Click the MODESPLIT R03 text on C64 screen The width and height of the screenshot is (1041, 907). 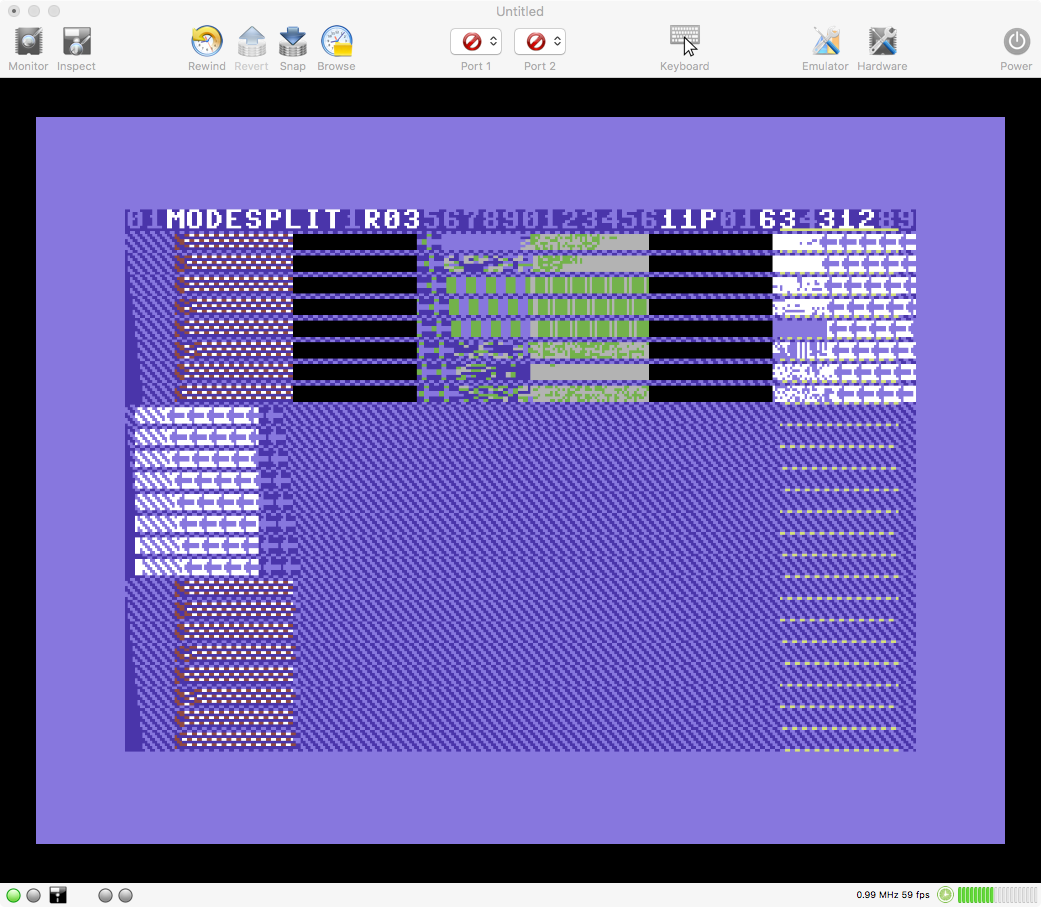click(x=293, y=219)
